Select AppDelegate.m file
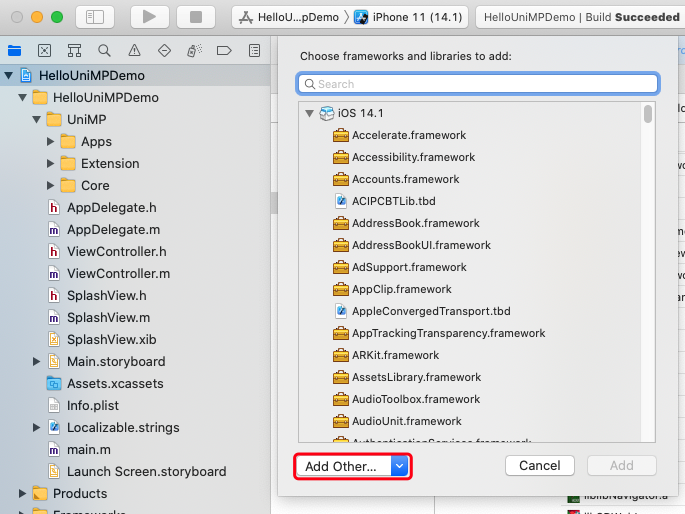685x514 pixels. (x=104, y=230)
